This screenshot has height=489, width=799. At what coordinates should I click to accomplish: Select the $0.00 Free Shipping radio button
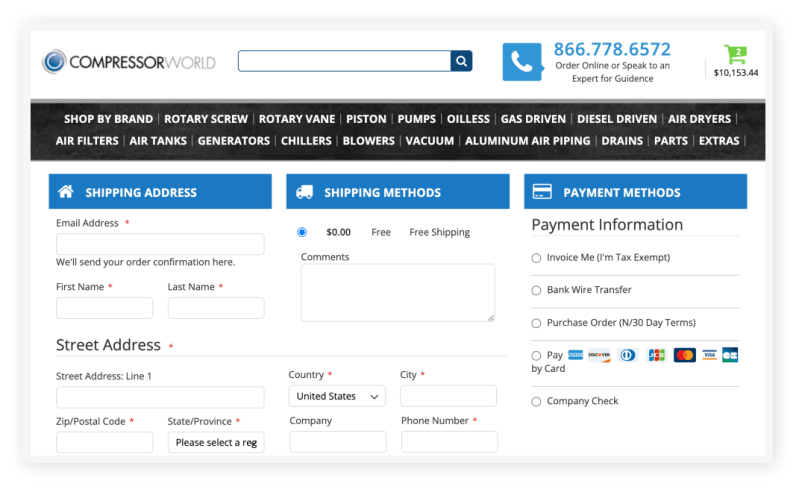coord(302,232)
